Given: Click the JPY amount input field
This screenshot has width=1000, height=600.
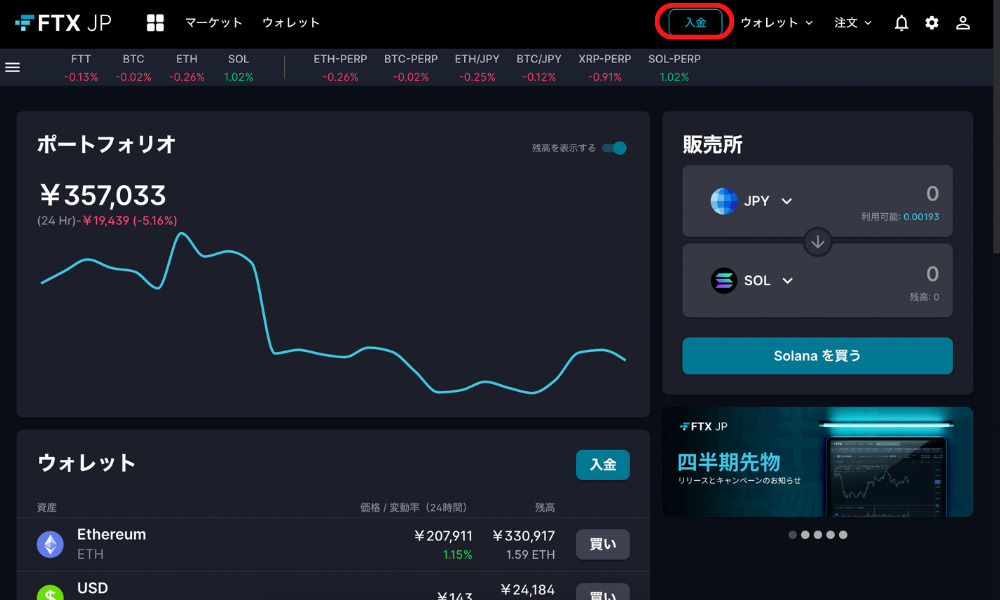Looking at the screenshot, I should [x=932, y=194].
